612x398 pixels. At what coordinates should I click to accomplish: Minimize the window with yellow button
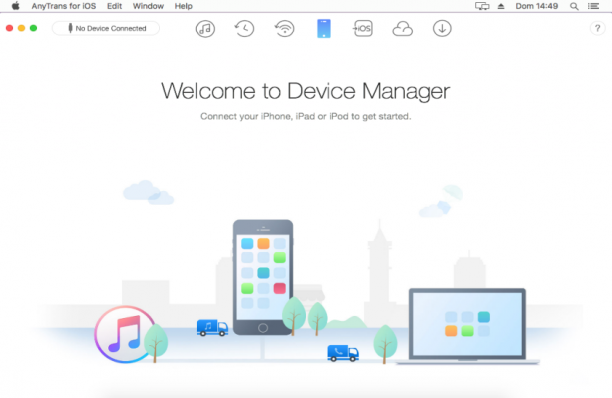click(x=21, y=28)
